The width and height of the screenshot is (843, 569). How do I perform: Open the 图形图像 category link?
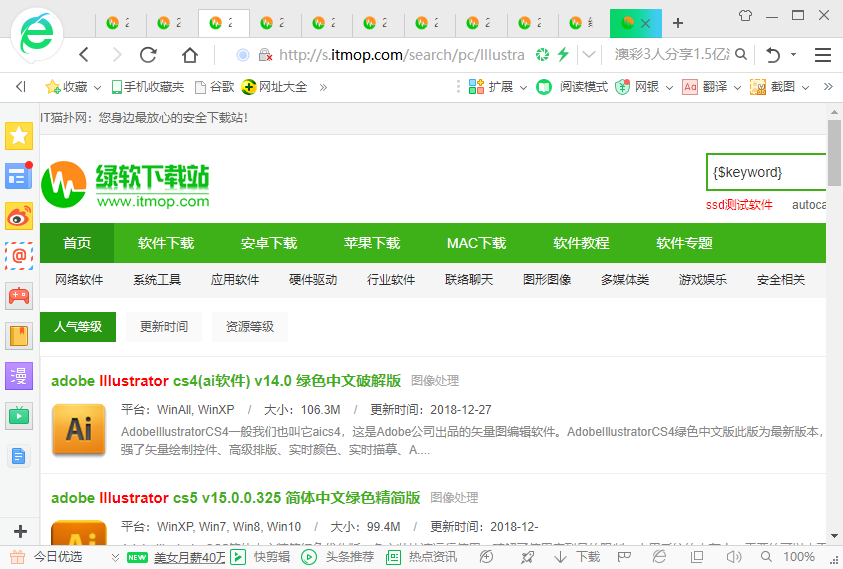(x=547, y=280)
